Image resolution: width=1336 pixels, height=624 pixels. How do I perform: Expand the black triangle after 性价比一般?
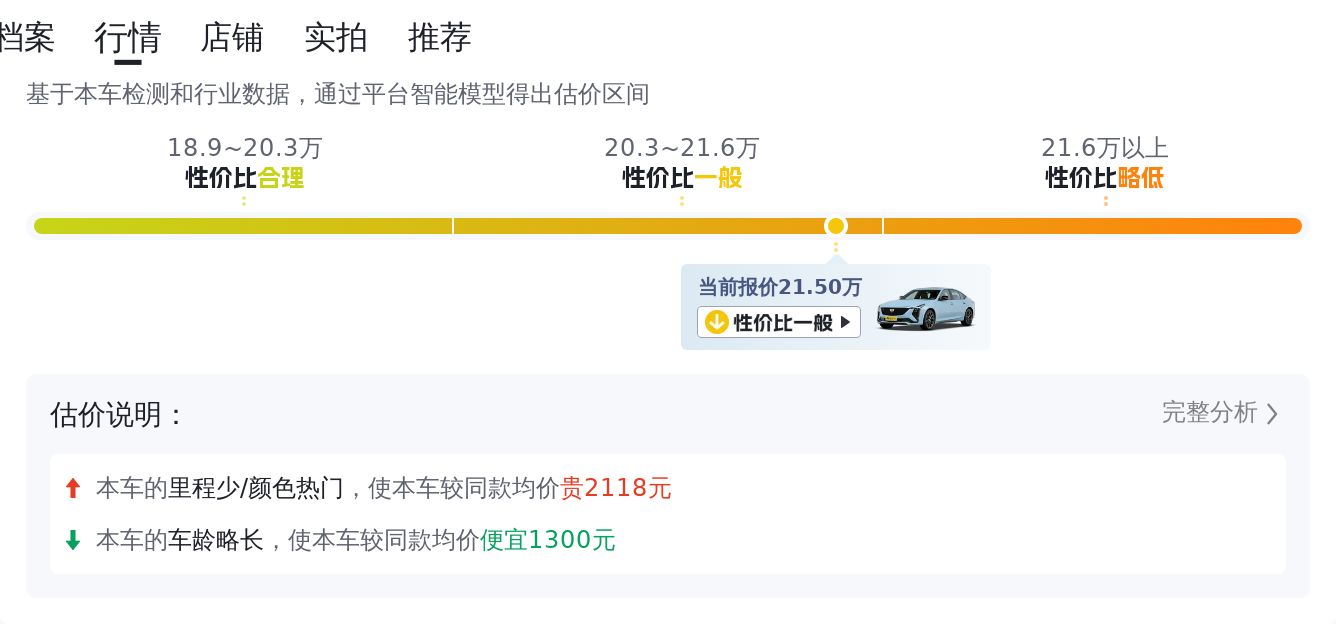pyautogui.click(x=845, y=322)
